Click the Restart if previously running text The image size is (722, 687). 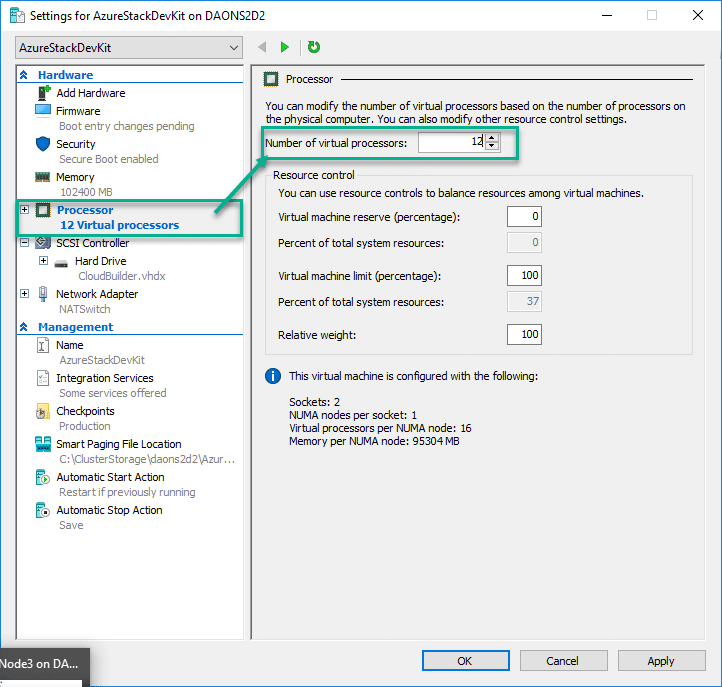(127, 492)
